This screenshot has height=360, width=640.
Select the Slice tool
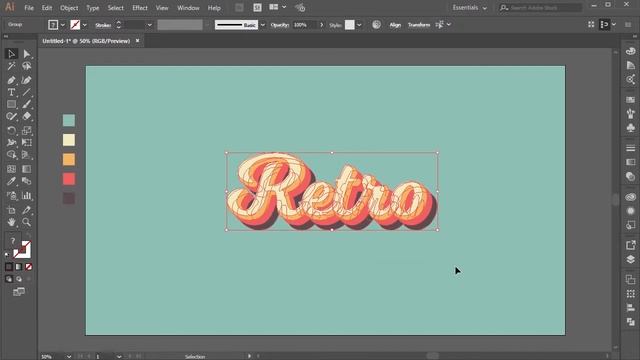(x=27, y=210)
